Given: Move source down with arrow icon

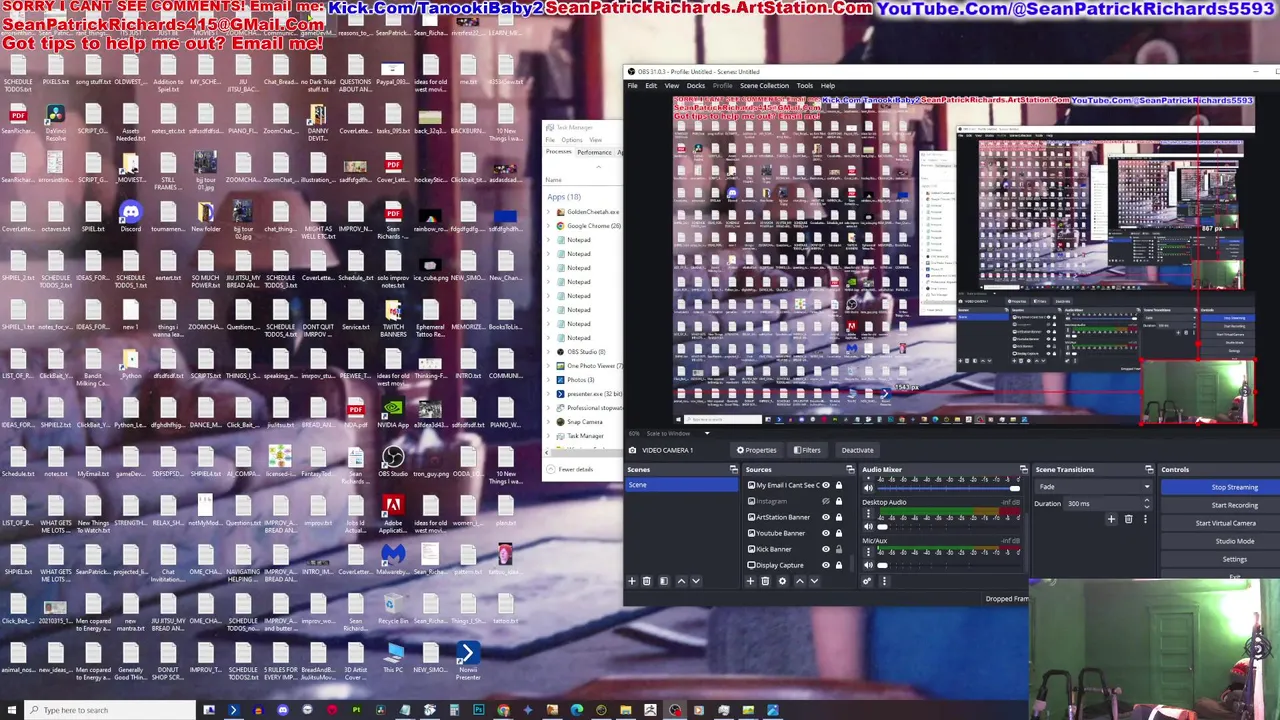Looking at the screenshot, I should 814,581.
